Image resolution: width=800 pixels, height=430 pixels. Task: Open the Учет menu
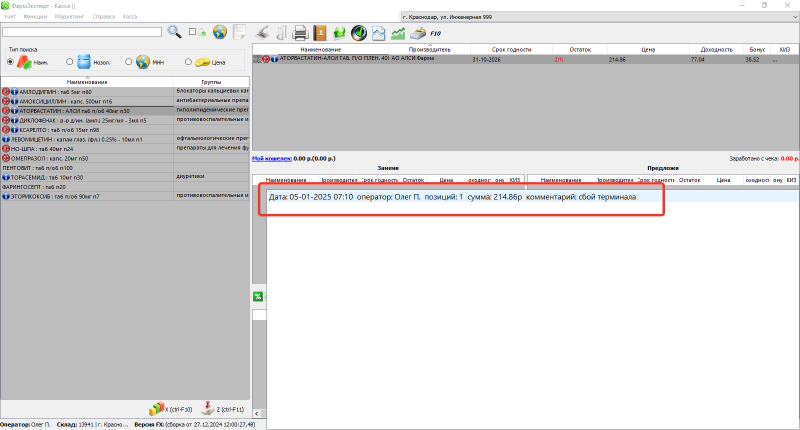pos(10,16)
